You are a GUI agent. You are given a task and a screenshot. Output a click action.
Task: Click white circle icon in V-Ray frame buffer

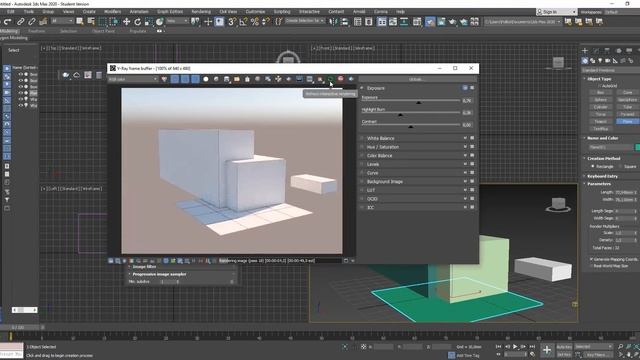pos(206,79)
